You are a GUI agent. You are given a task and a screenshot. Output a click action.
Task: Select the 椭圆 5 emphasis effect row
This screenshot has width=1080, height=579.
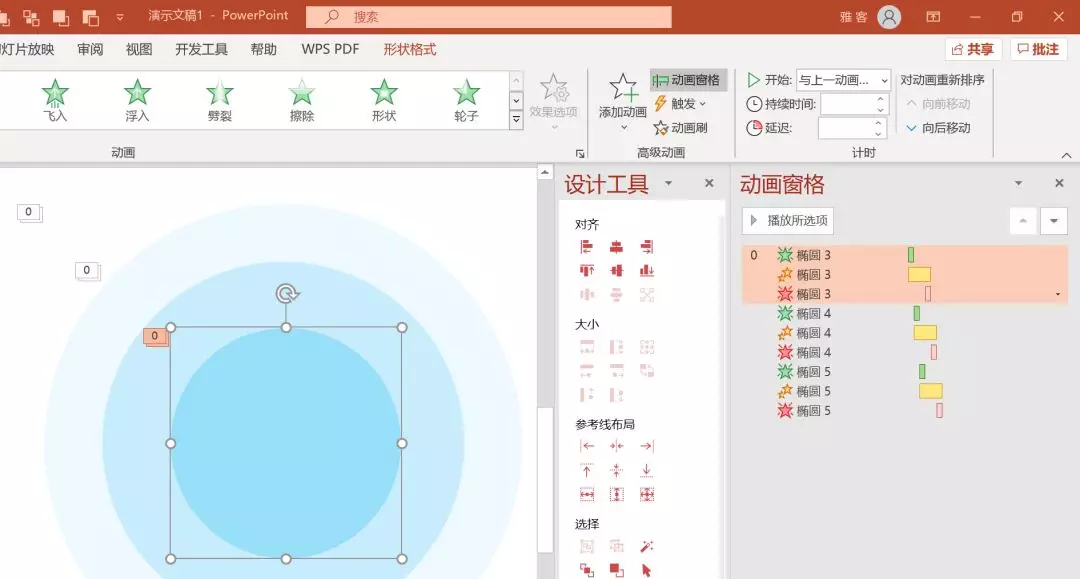(904, 391)
